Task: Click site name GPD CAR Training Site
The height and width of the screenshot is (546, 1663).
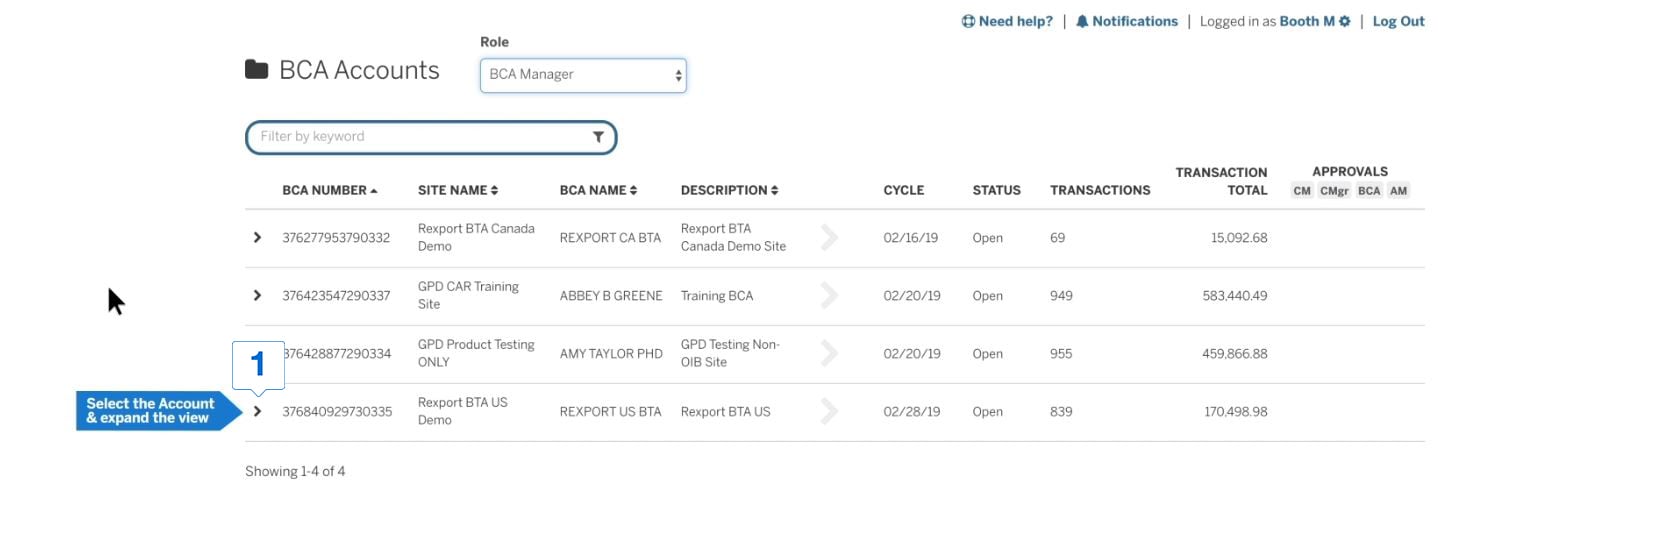Action: pos(468,296)
